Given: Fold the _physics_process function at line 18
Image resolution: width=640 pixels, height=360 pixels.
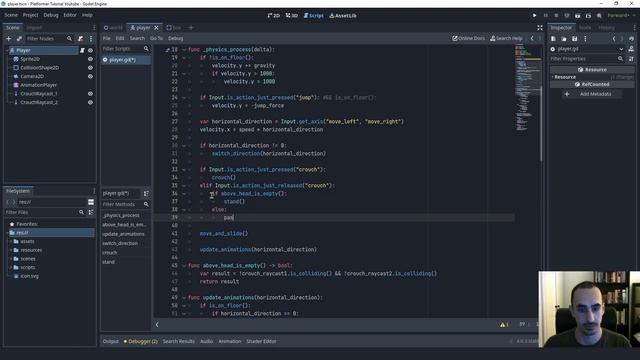Looking at the screenshot, I should coord(184,50).
